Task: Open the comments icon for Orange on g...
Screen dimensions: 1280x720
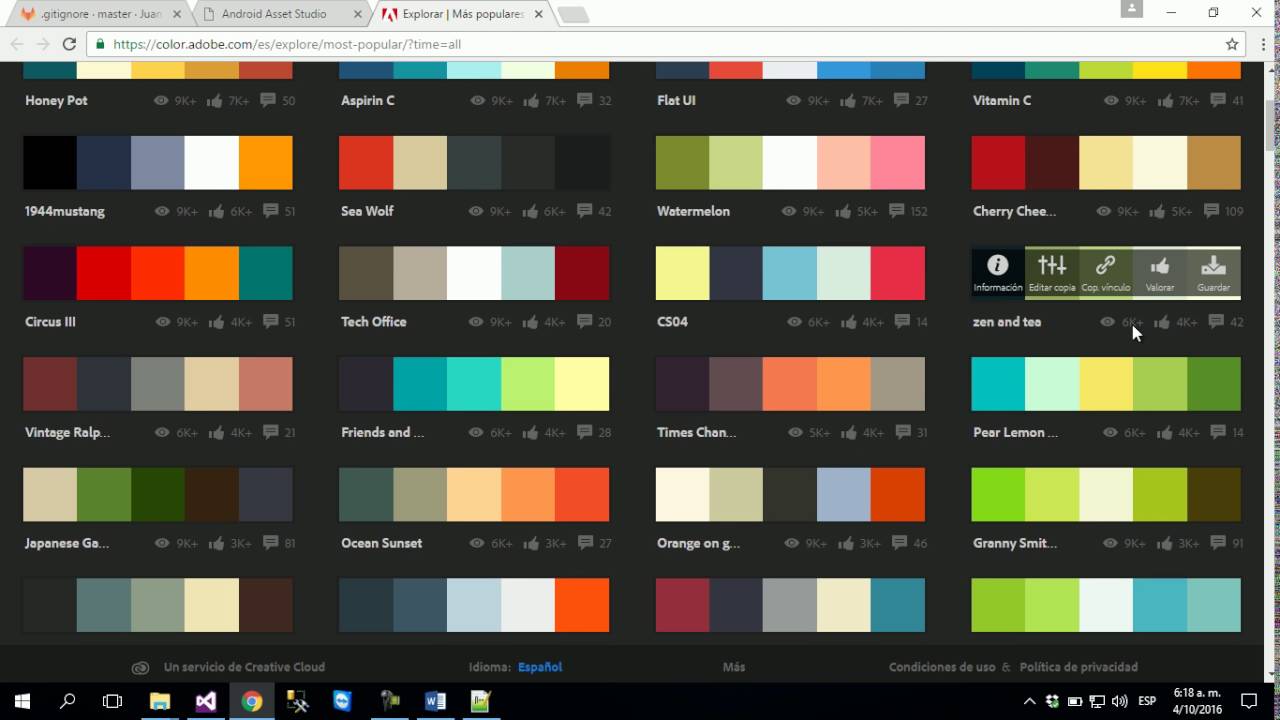Action: 900,543
